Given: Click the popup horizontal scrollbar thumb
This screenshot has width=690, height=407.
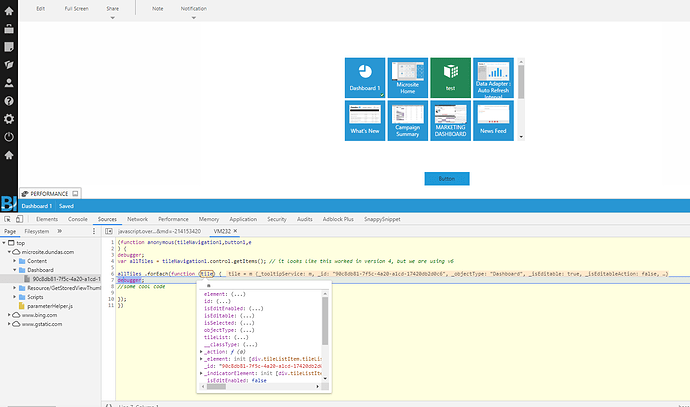Looking at the screenshot, I should 216,386.
